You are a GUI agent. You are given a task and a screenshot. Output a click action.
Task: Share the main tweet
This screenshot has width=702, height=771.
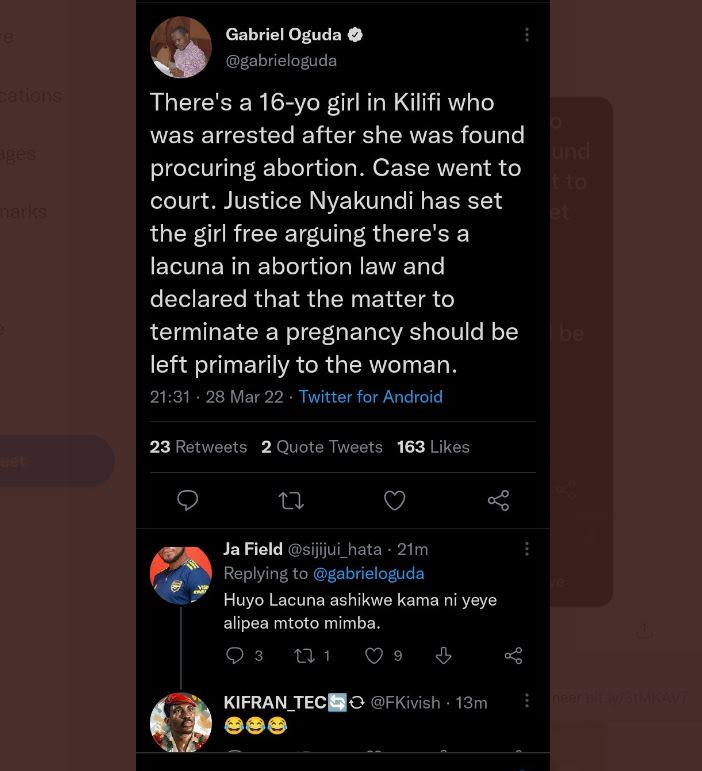point(498,500)
